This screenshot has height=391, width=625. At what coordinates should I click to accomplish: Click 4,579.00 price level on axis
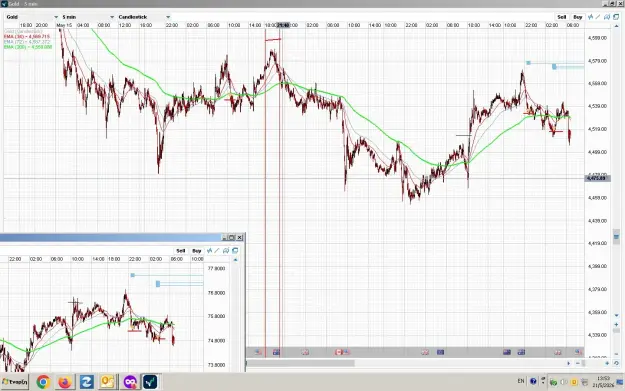(597, 61)
